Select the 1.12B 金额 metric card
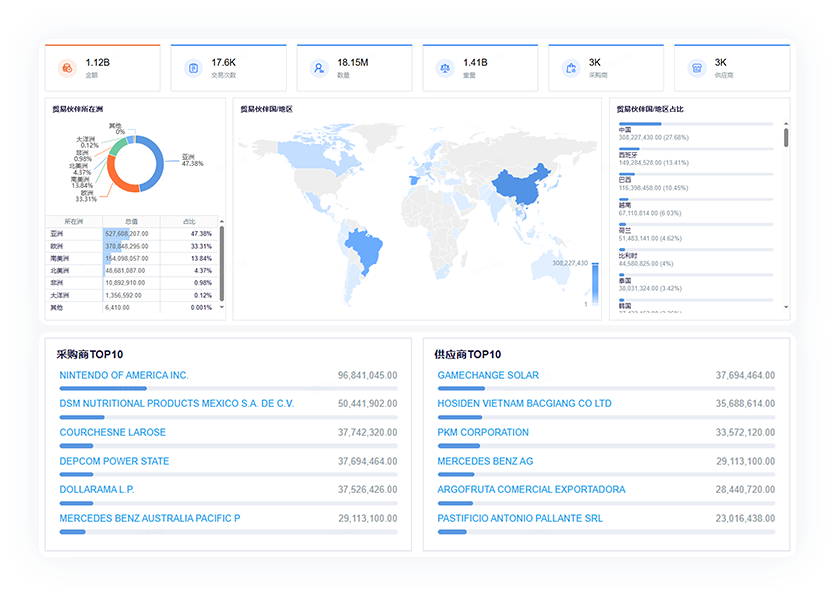Viewport: 836px width, 597px height. (x=103, y=68)
